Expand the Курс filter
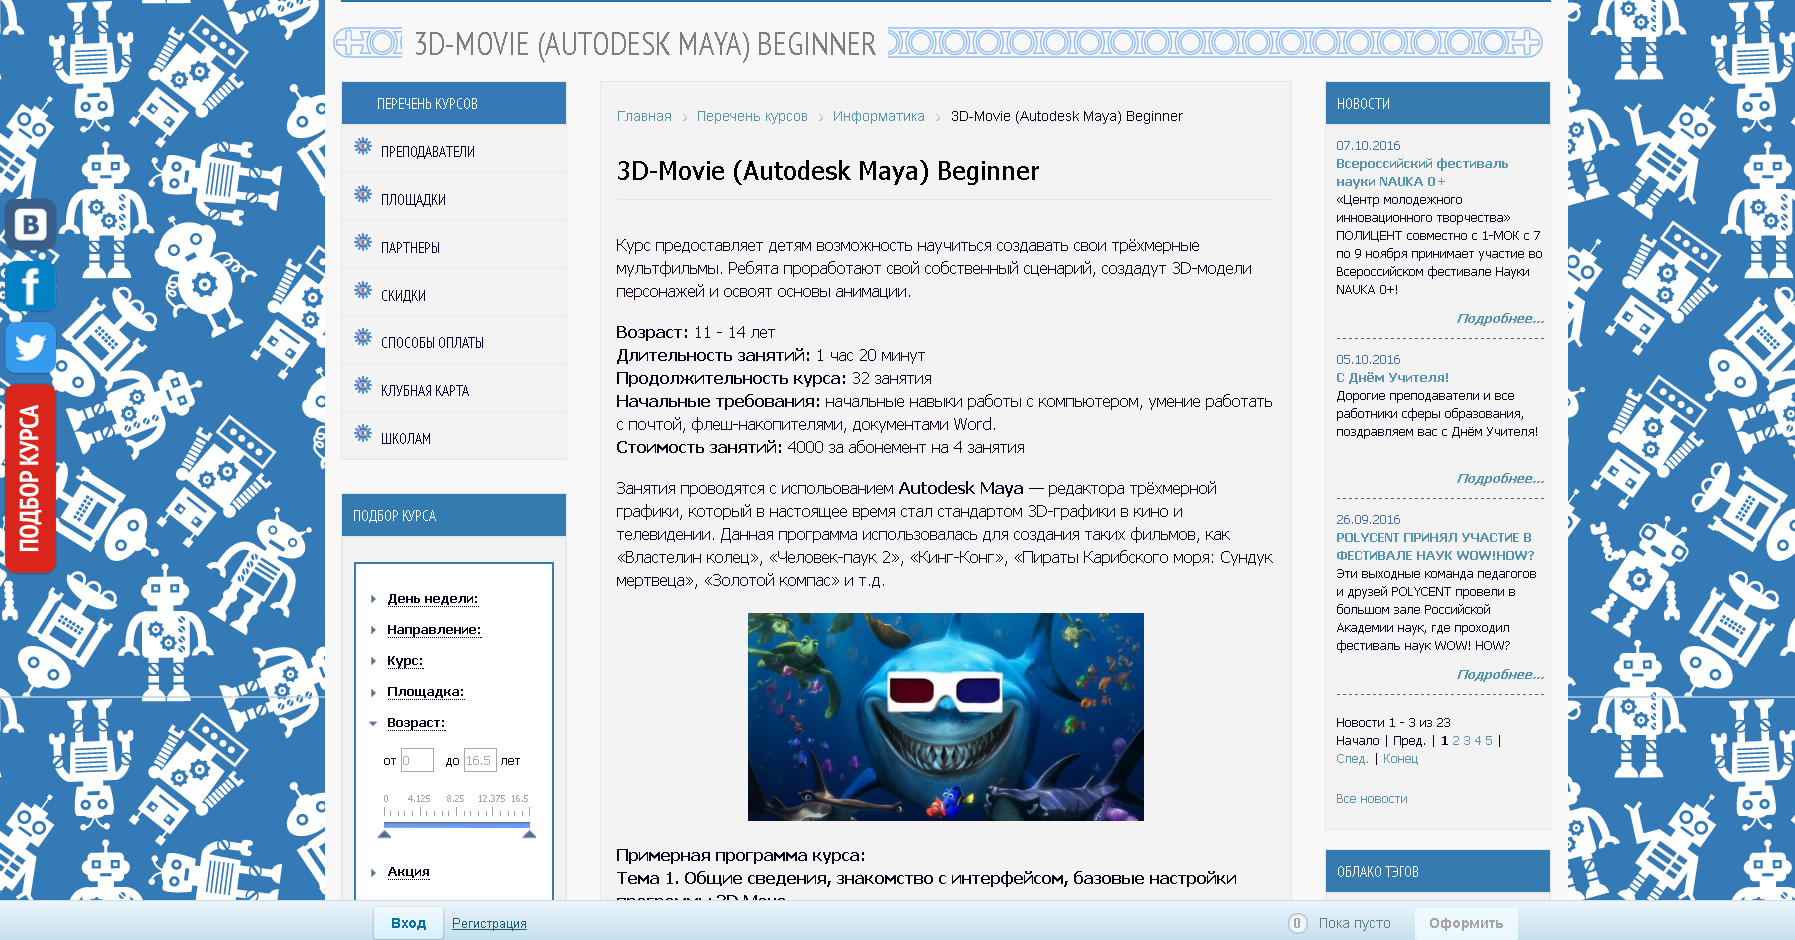 tap(405, 661)
